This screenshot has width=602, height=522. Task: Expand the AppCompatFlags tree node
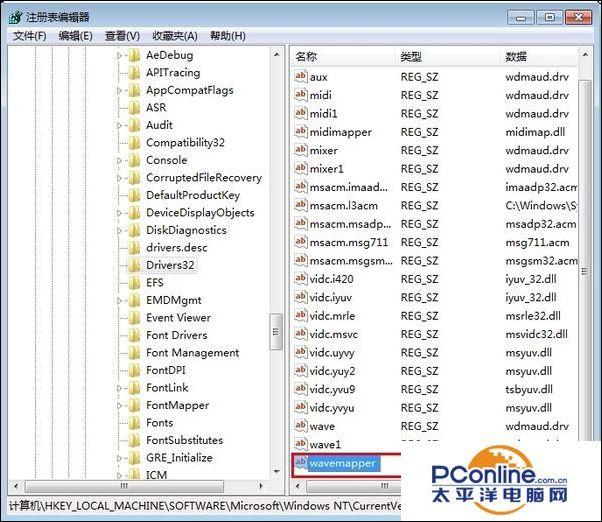click(119, 91)
